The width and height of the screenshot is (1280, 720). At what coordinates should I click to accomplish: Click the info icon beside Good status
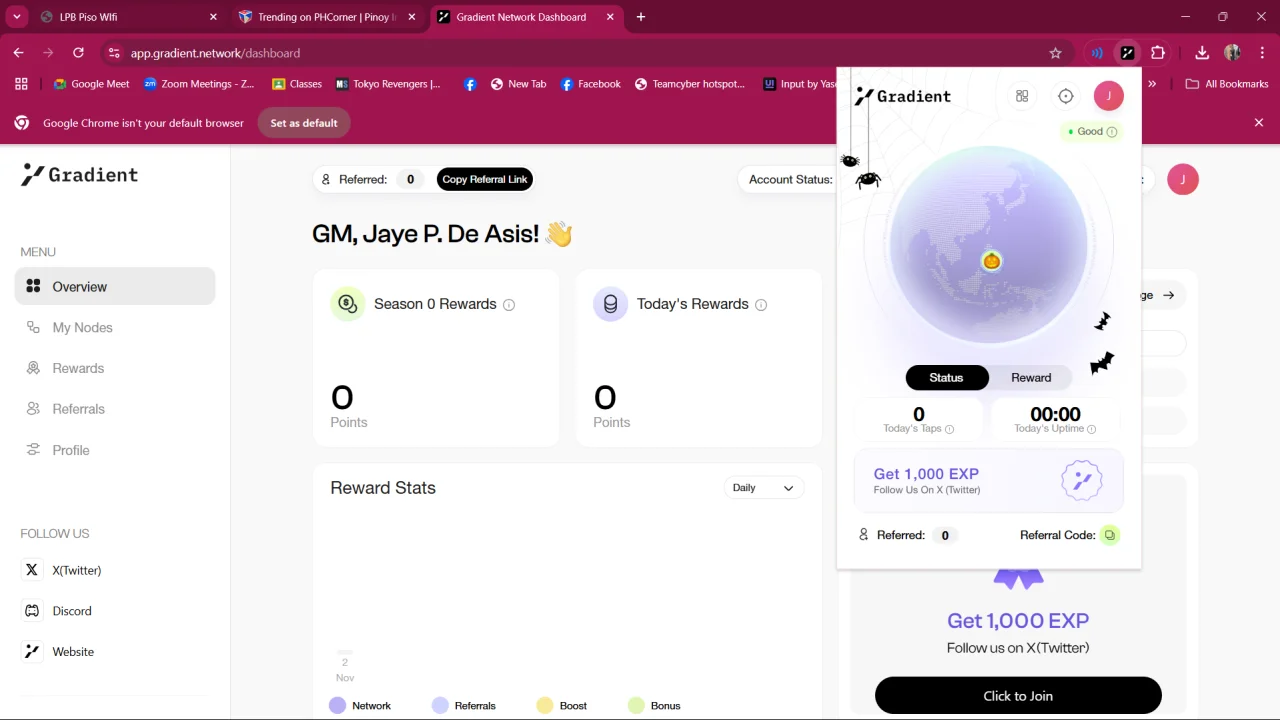click(1112, 132)
